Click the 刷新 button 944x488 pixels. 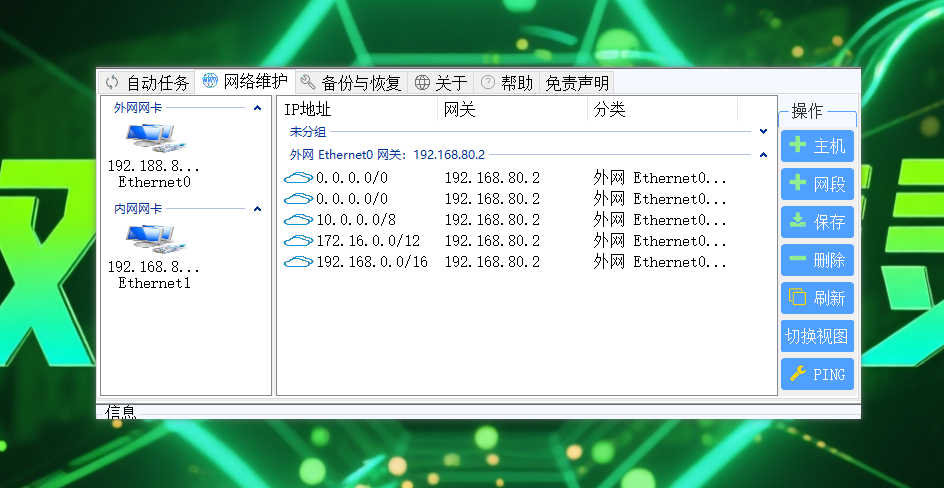(817, 298)
